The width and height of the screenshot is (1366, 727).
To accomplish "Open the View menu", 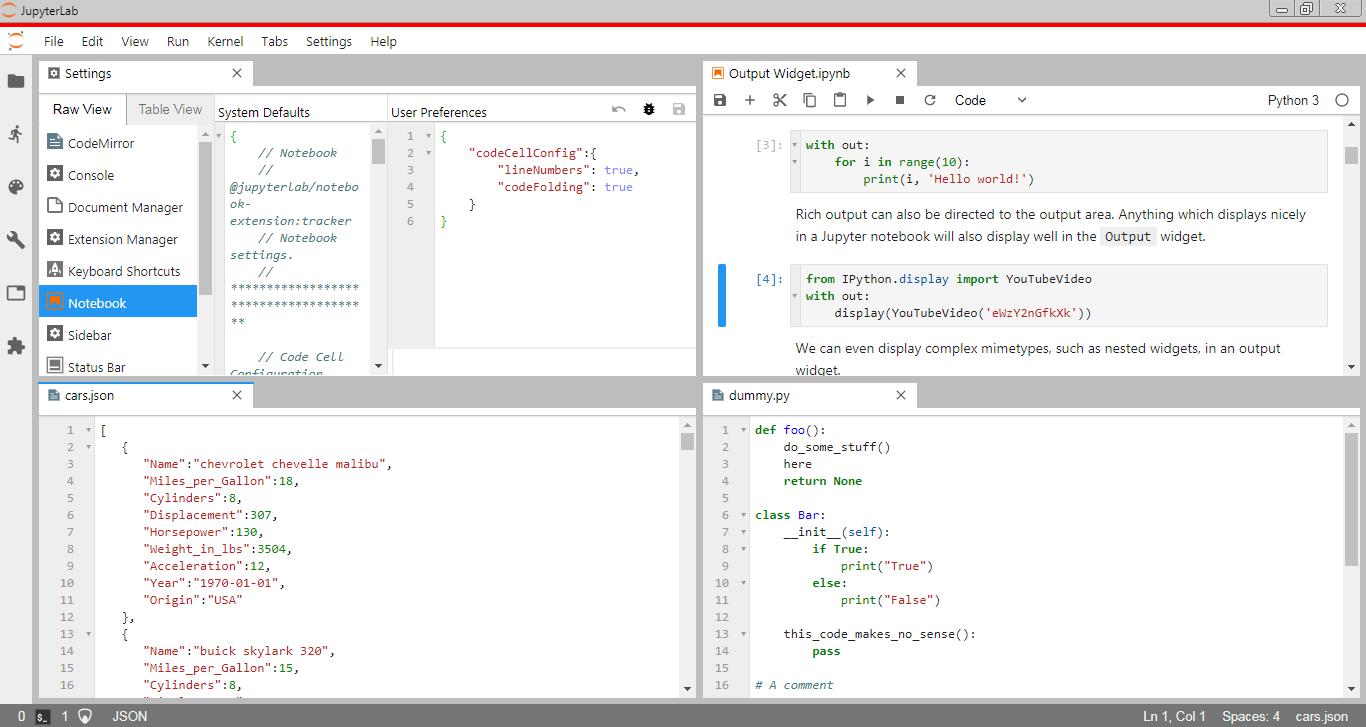I will (135, 41).
